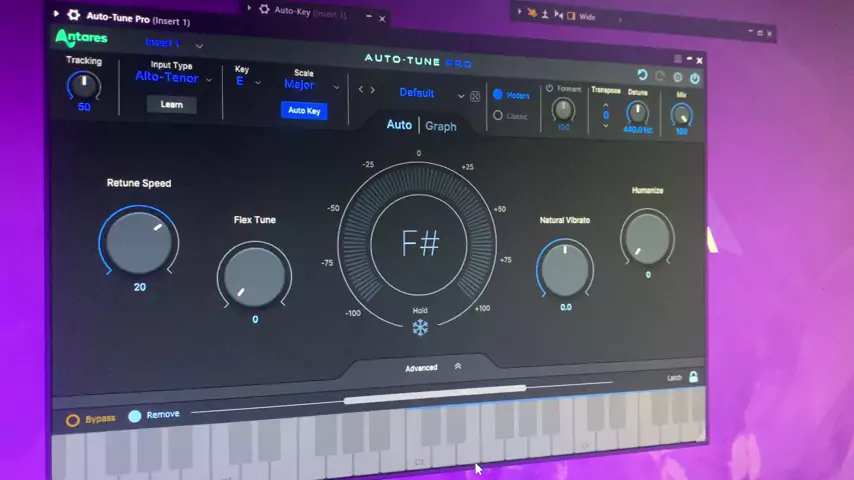Open Auto-Tune Pro settings gear

pos(678,77)
